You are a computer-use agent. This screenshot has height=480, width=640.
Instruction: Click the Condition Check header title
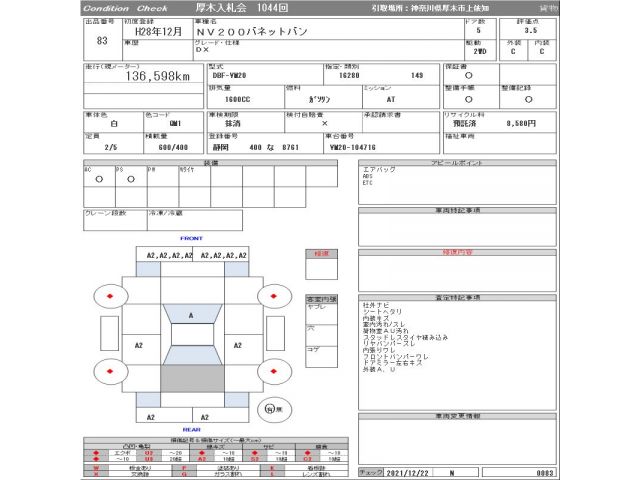[x=125, y=8]
